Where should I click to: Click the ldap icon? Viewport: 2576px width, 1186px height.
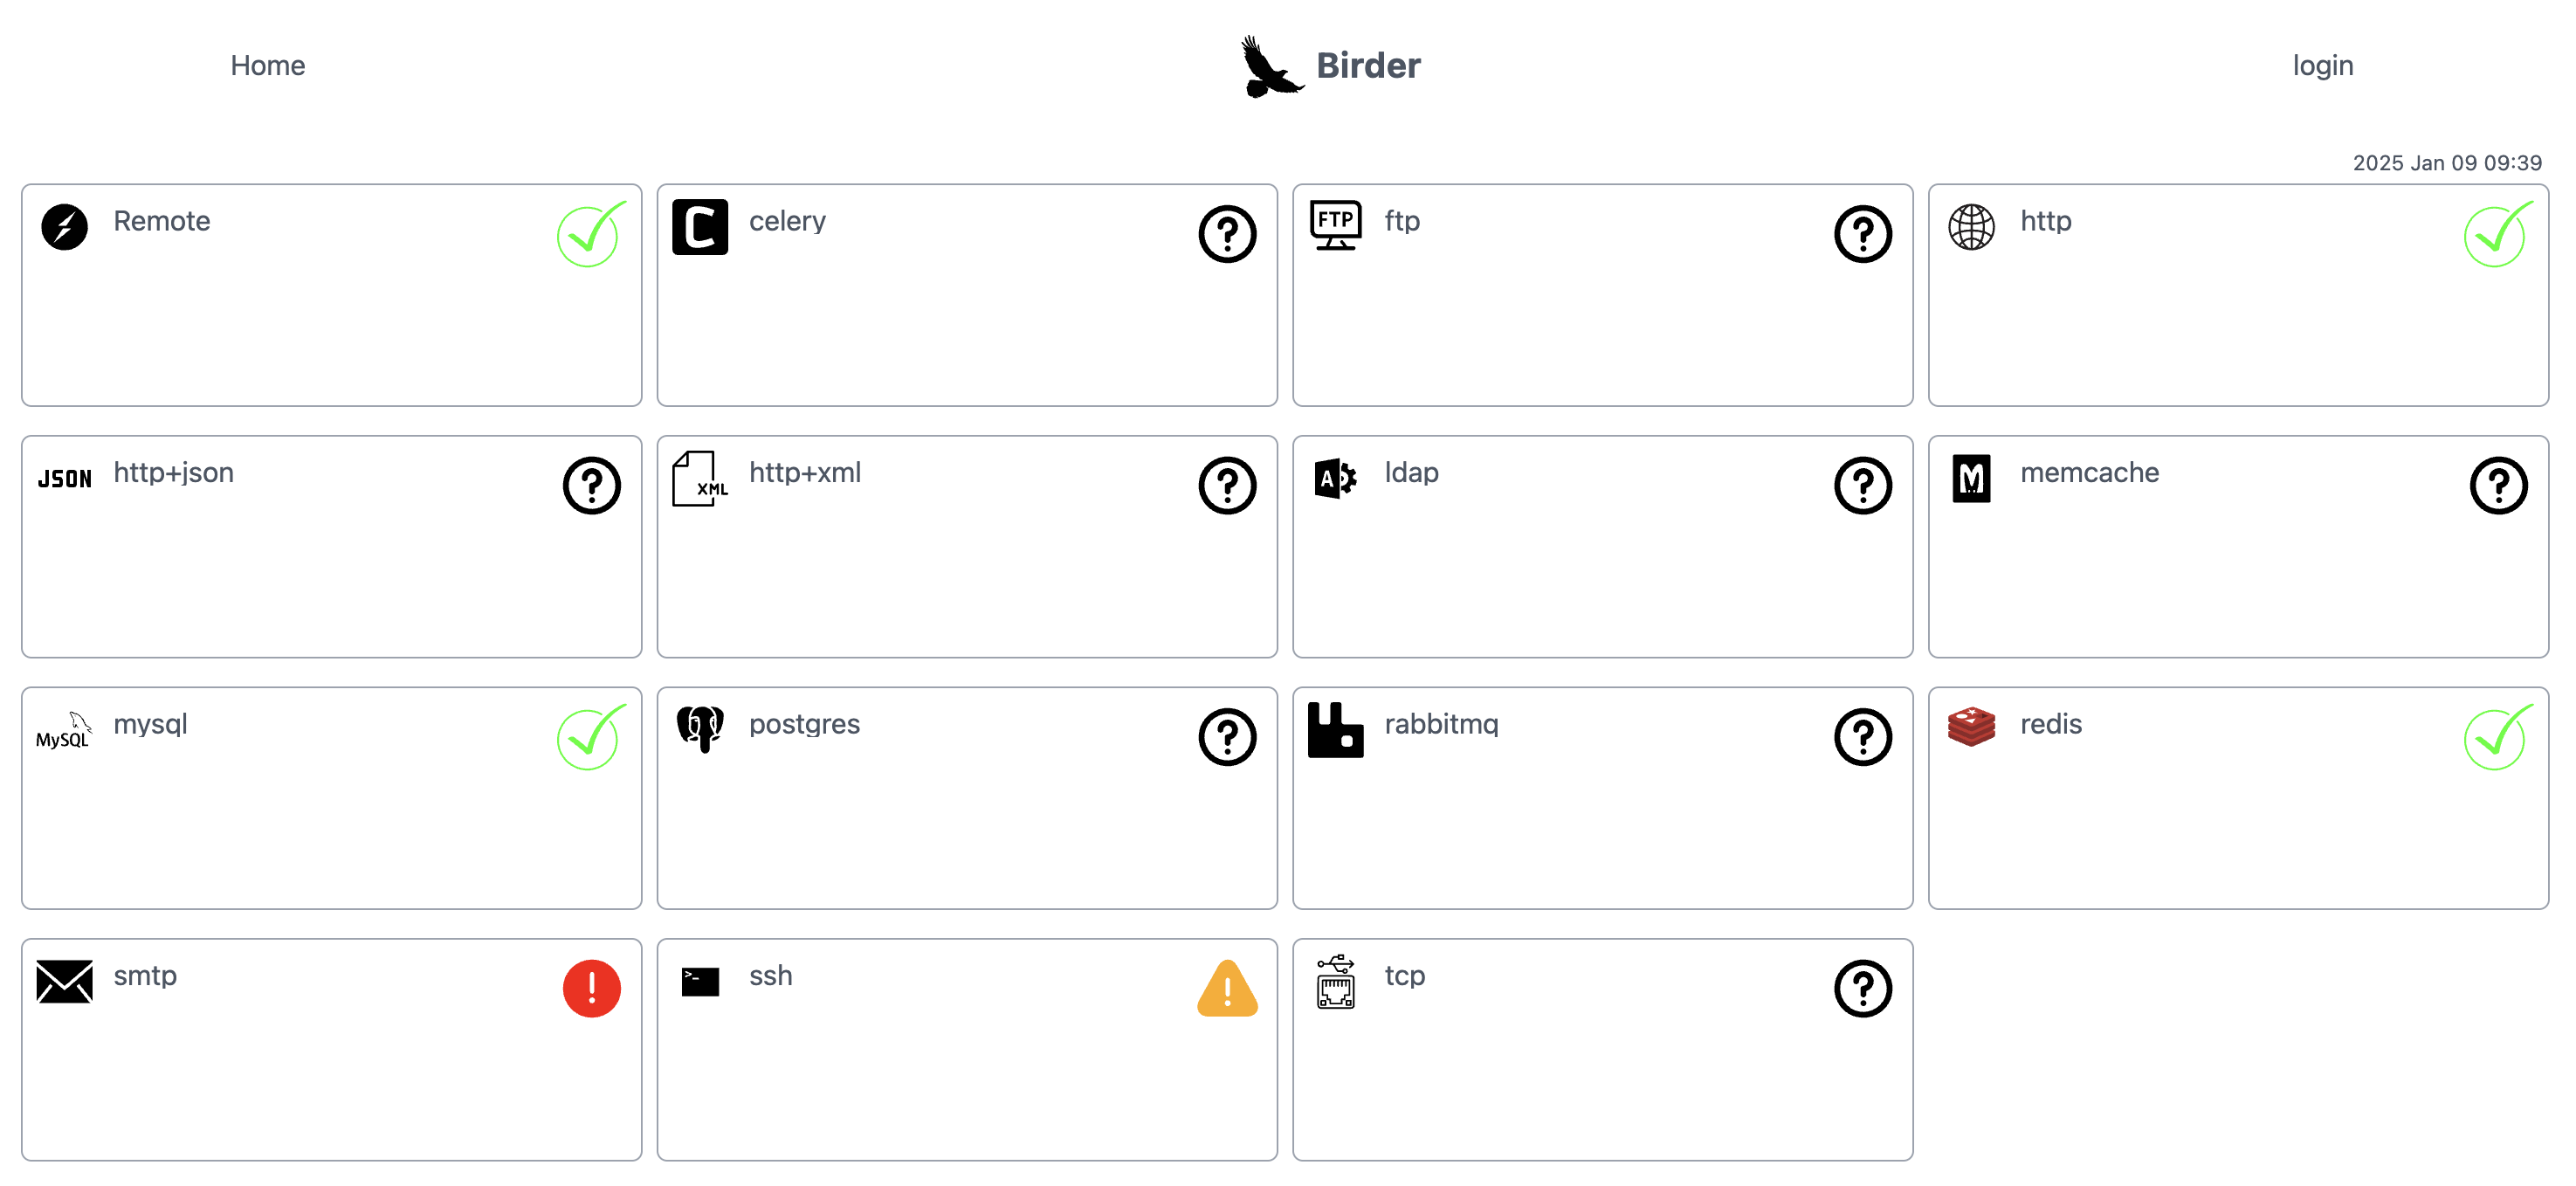point(1336,479)
